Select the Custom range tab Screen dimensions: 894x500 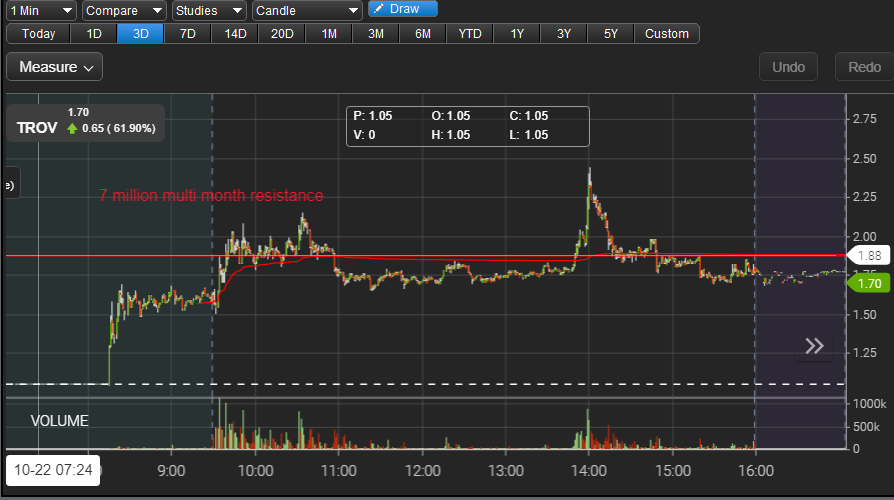tap(667, 34)
